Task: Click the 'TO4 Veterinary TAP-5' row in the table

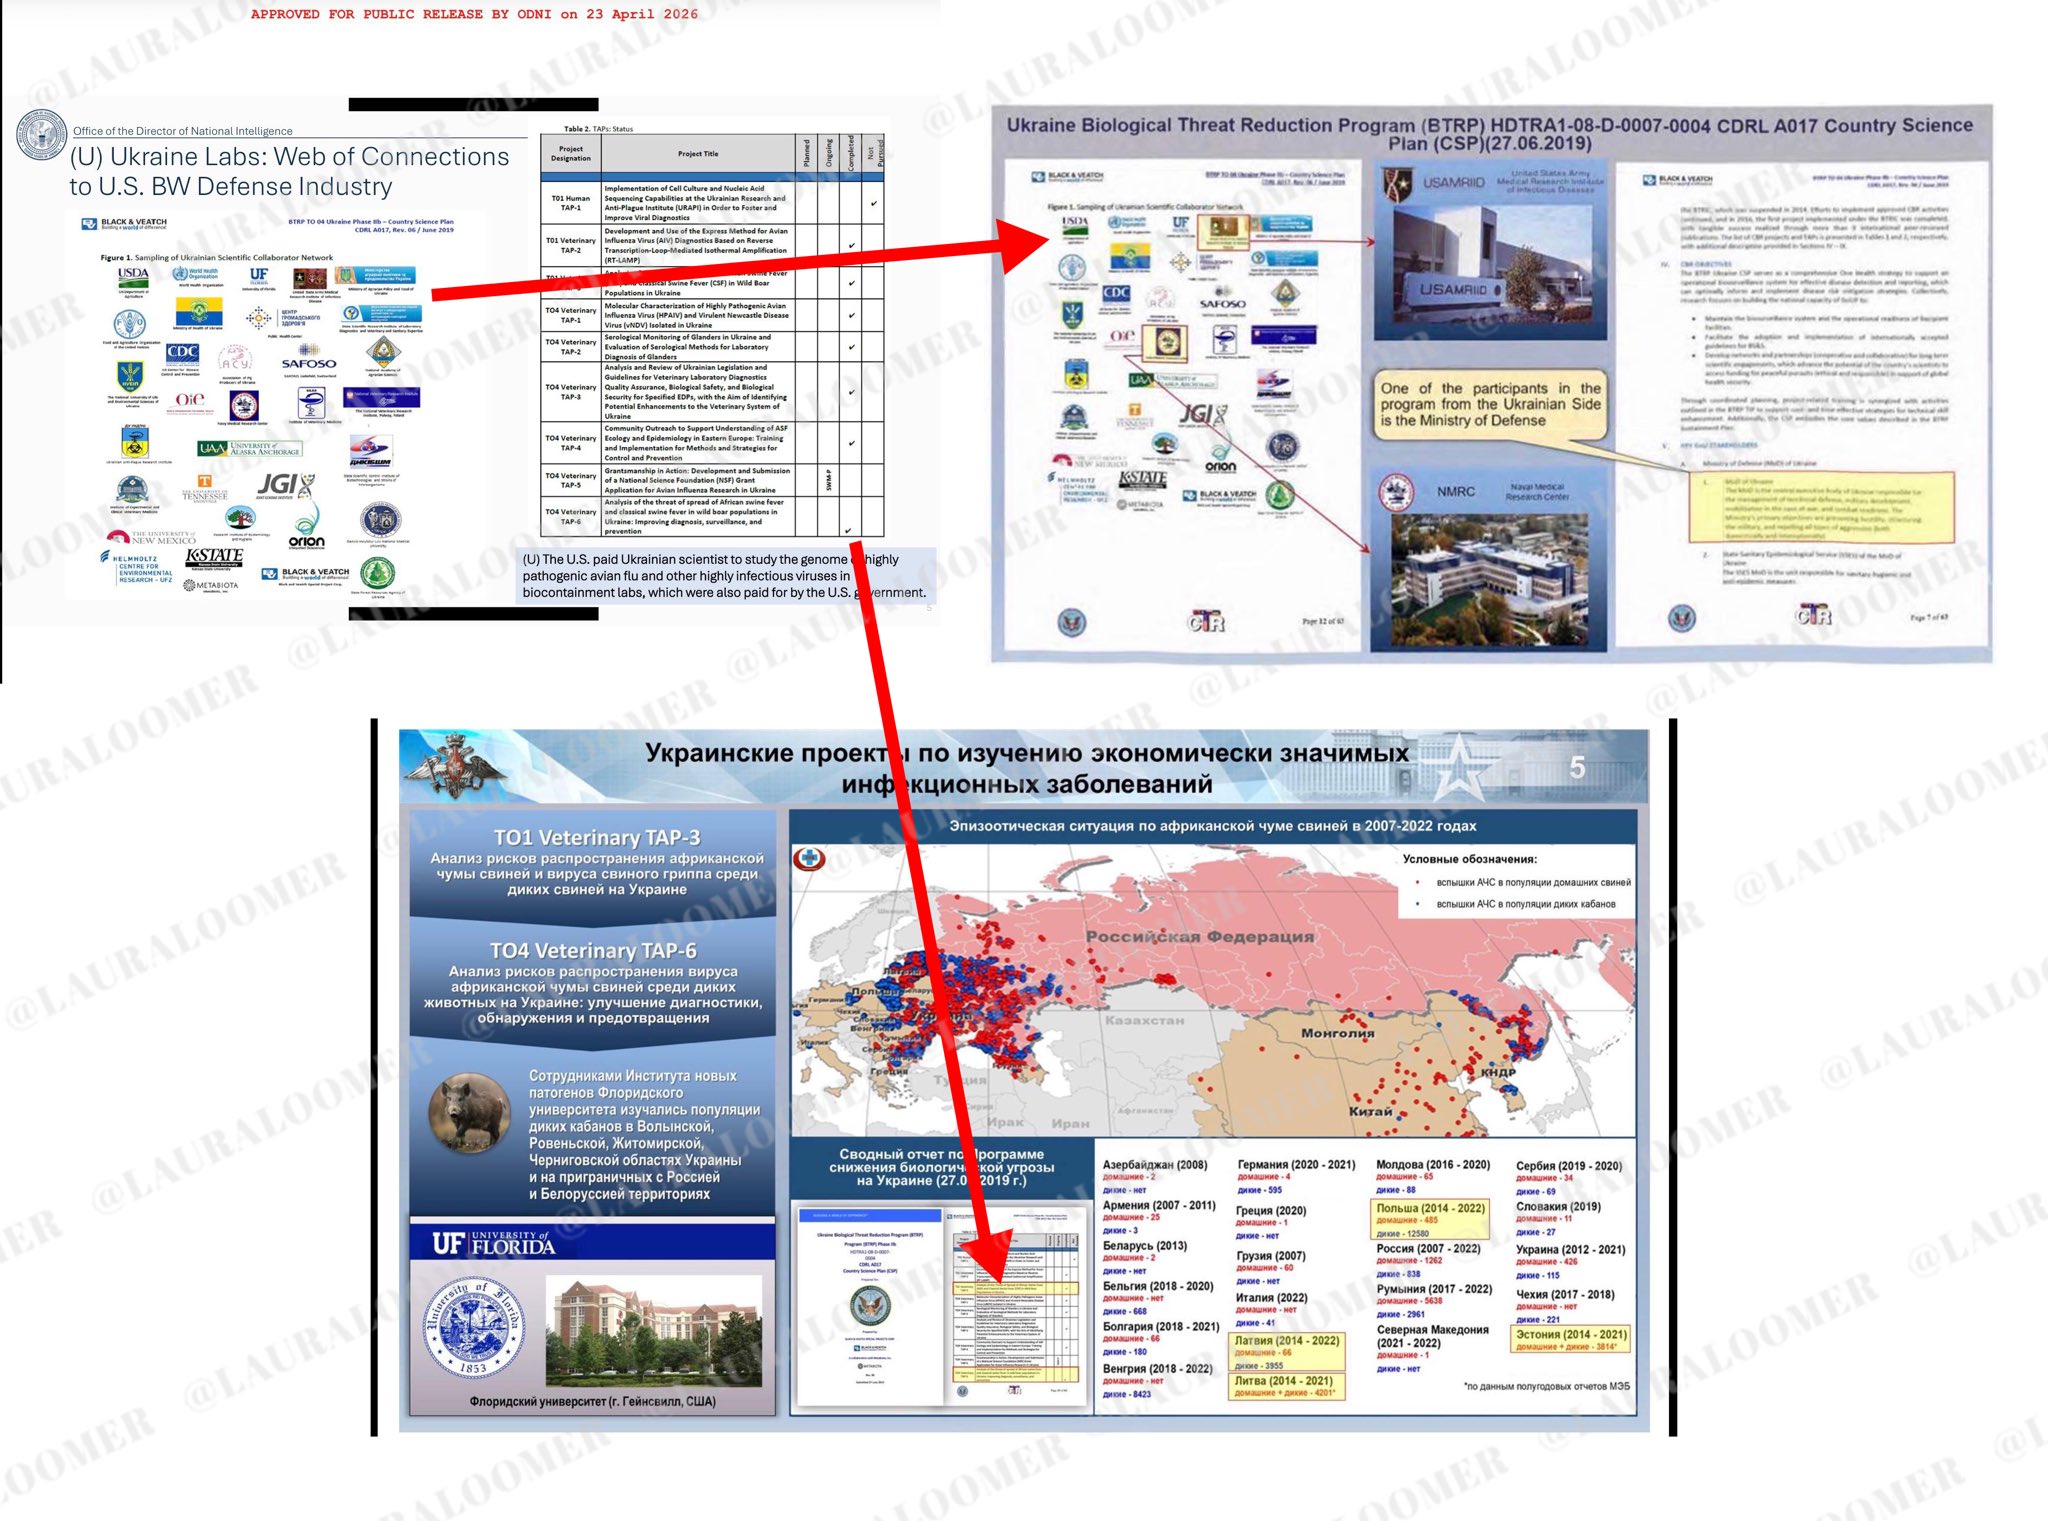Action: tap(712, 481)
